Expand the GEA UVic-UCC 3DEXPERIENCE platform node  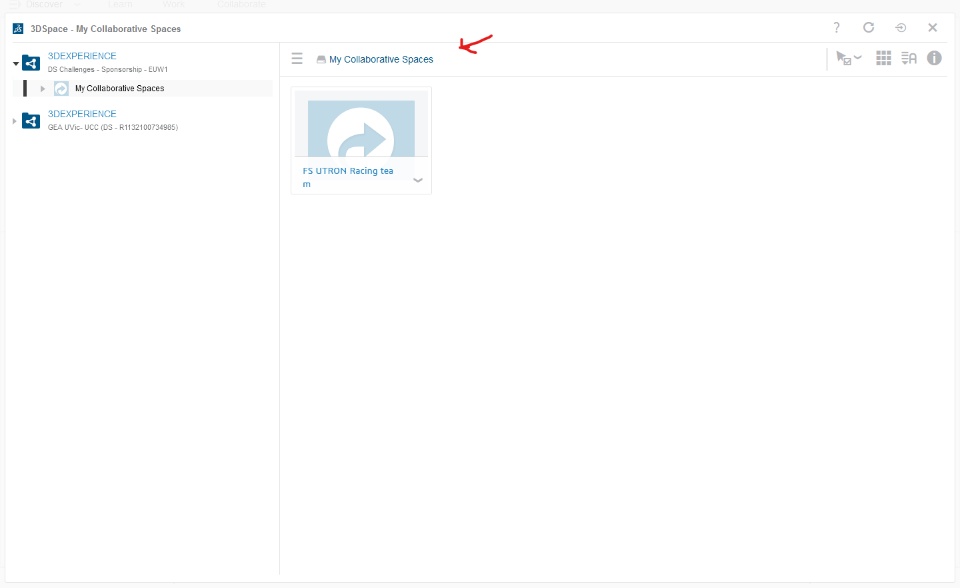(15, 121)
